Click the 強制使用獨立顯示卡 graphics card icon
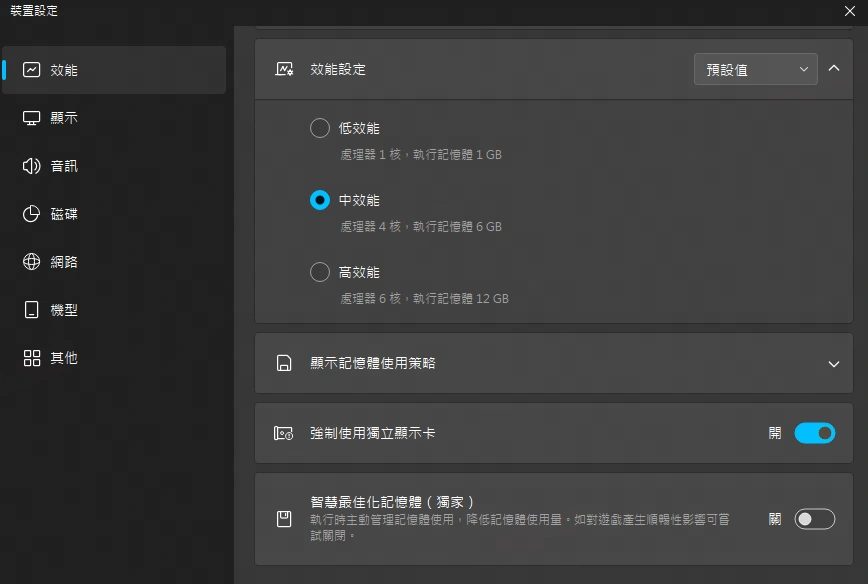This screenshot has width=868, height=584. 284,434
